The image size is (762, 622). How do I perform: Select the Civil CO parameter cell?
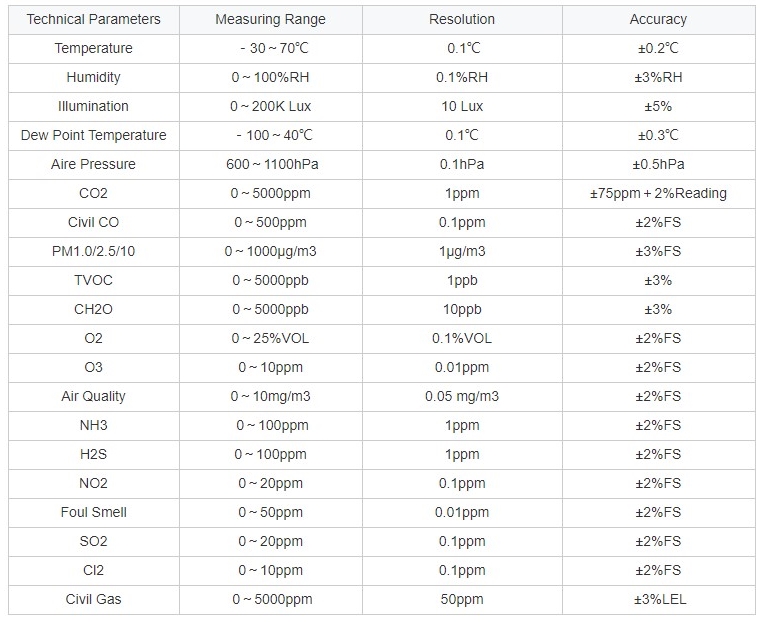pyautogui.click(x=93, y=222)
